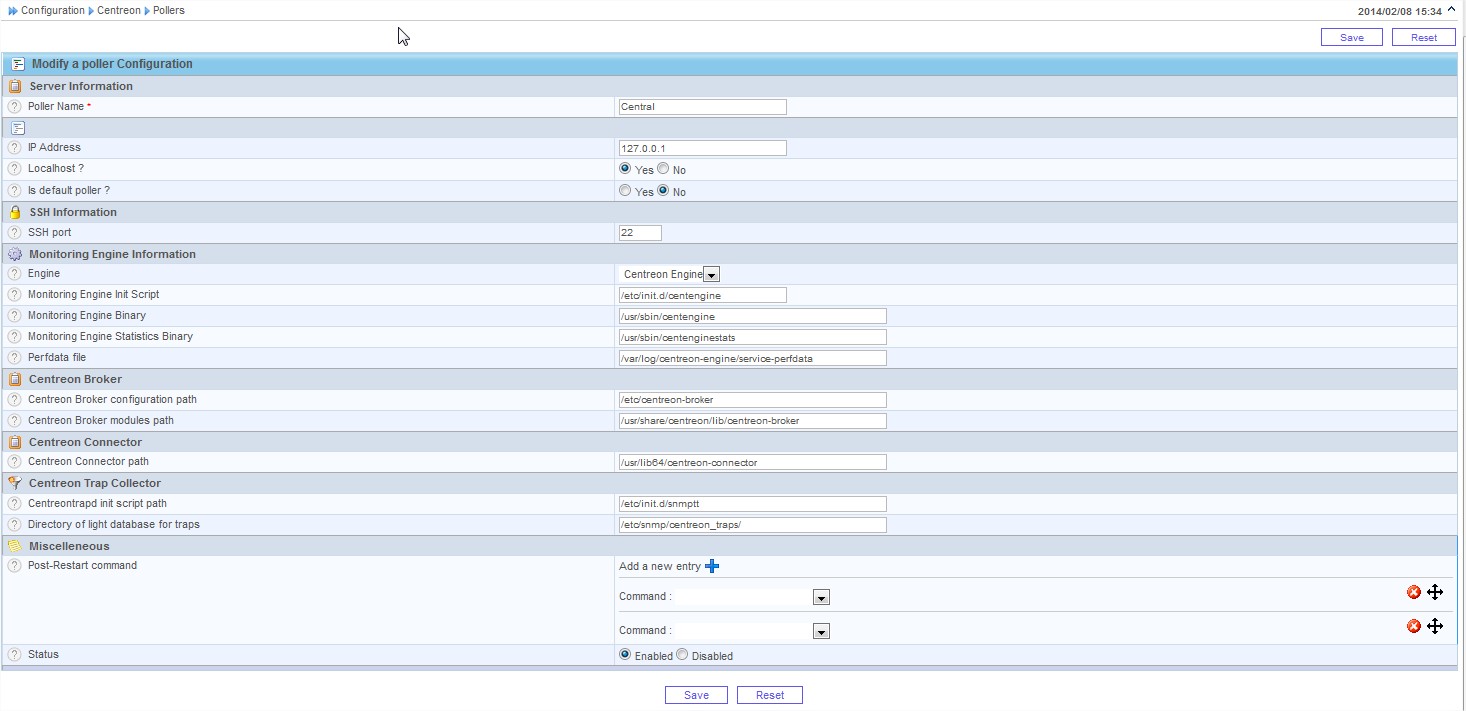This screenshot has width=1466, height=711.
Task: Click the /etc/init.d/centengine init script field
Action: coord(703,295)
